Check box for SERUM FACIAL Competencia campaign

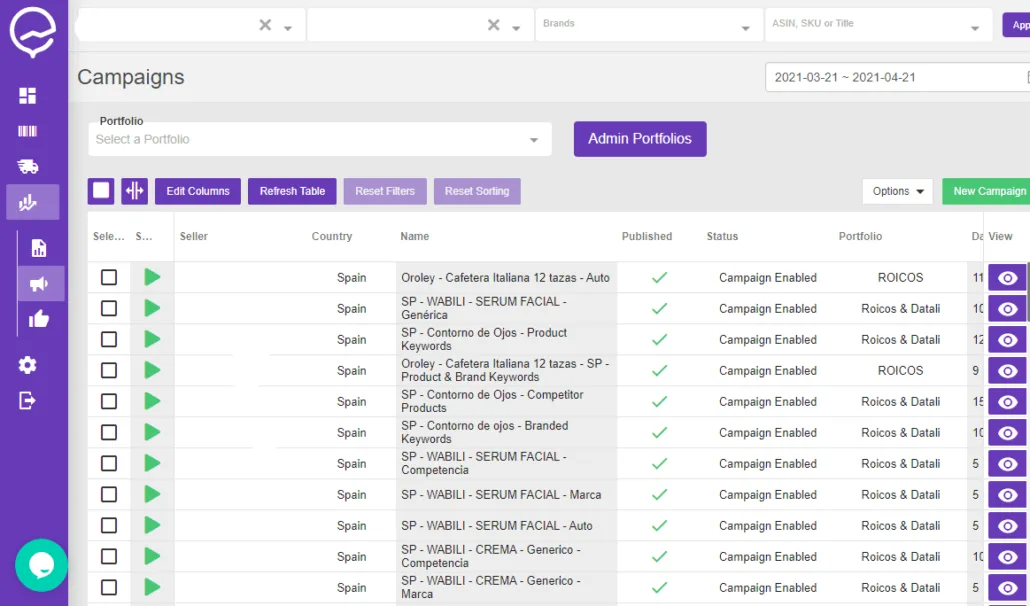coord(109,464)
